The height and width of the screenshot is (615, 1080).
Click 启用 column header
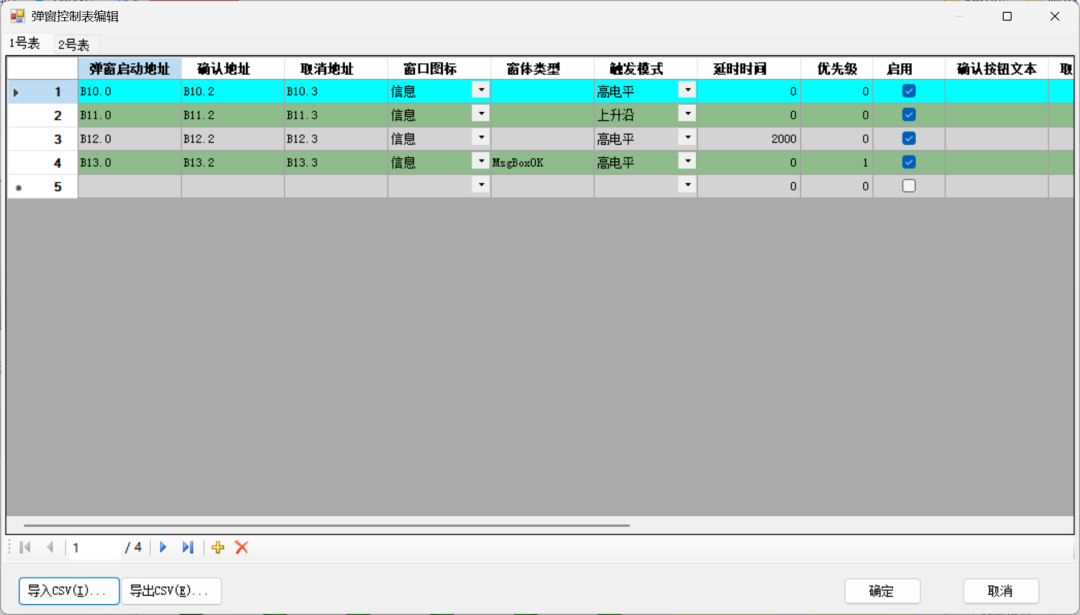908,69
